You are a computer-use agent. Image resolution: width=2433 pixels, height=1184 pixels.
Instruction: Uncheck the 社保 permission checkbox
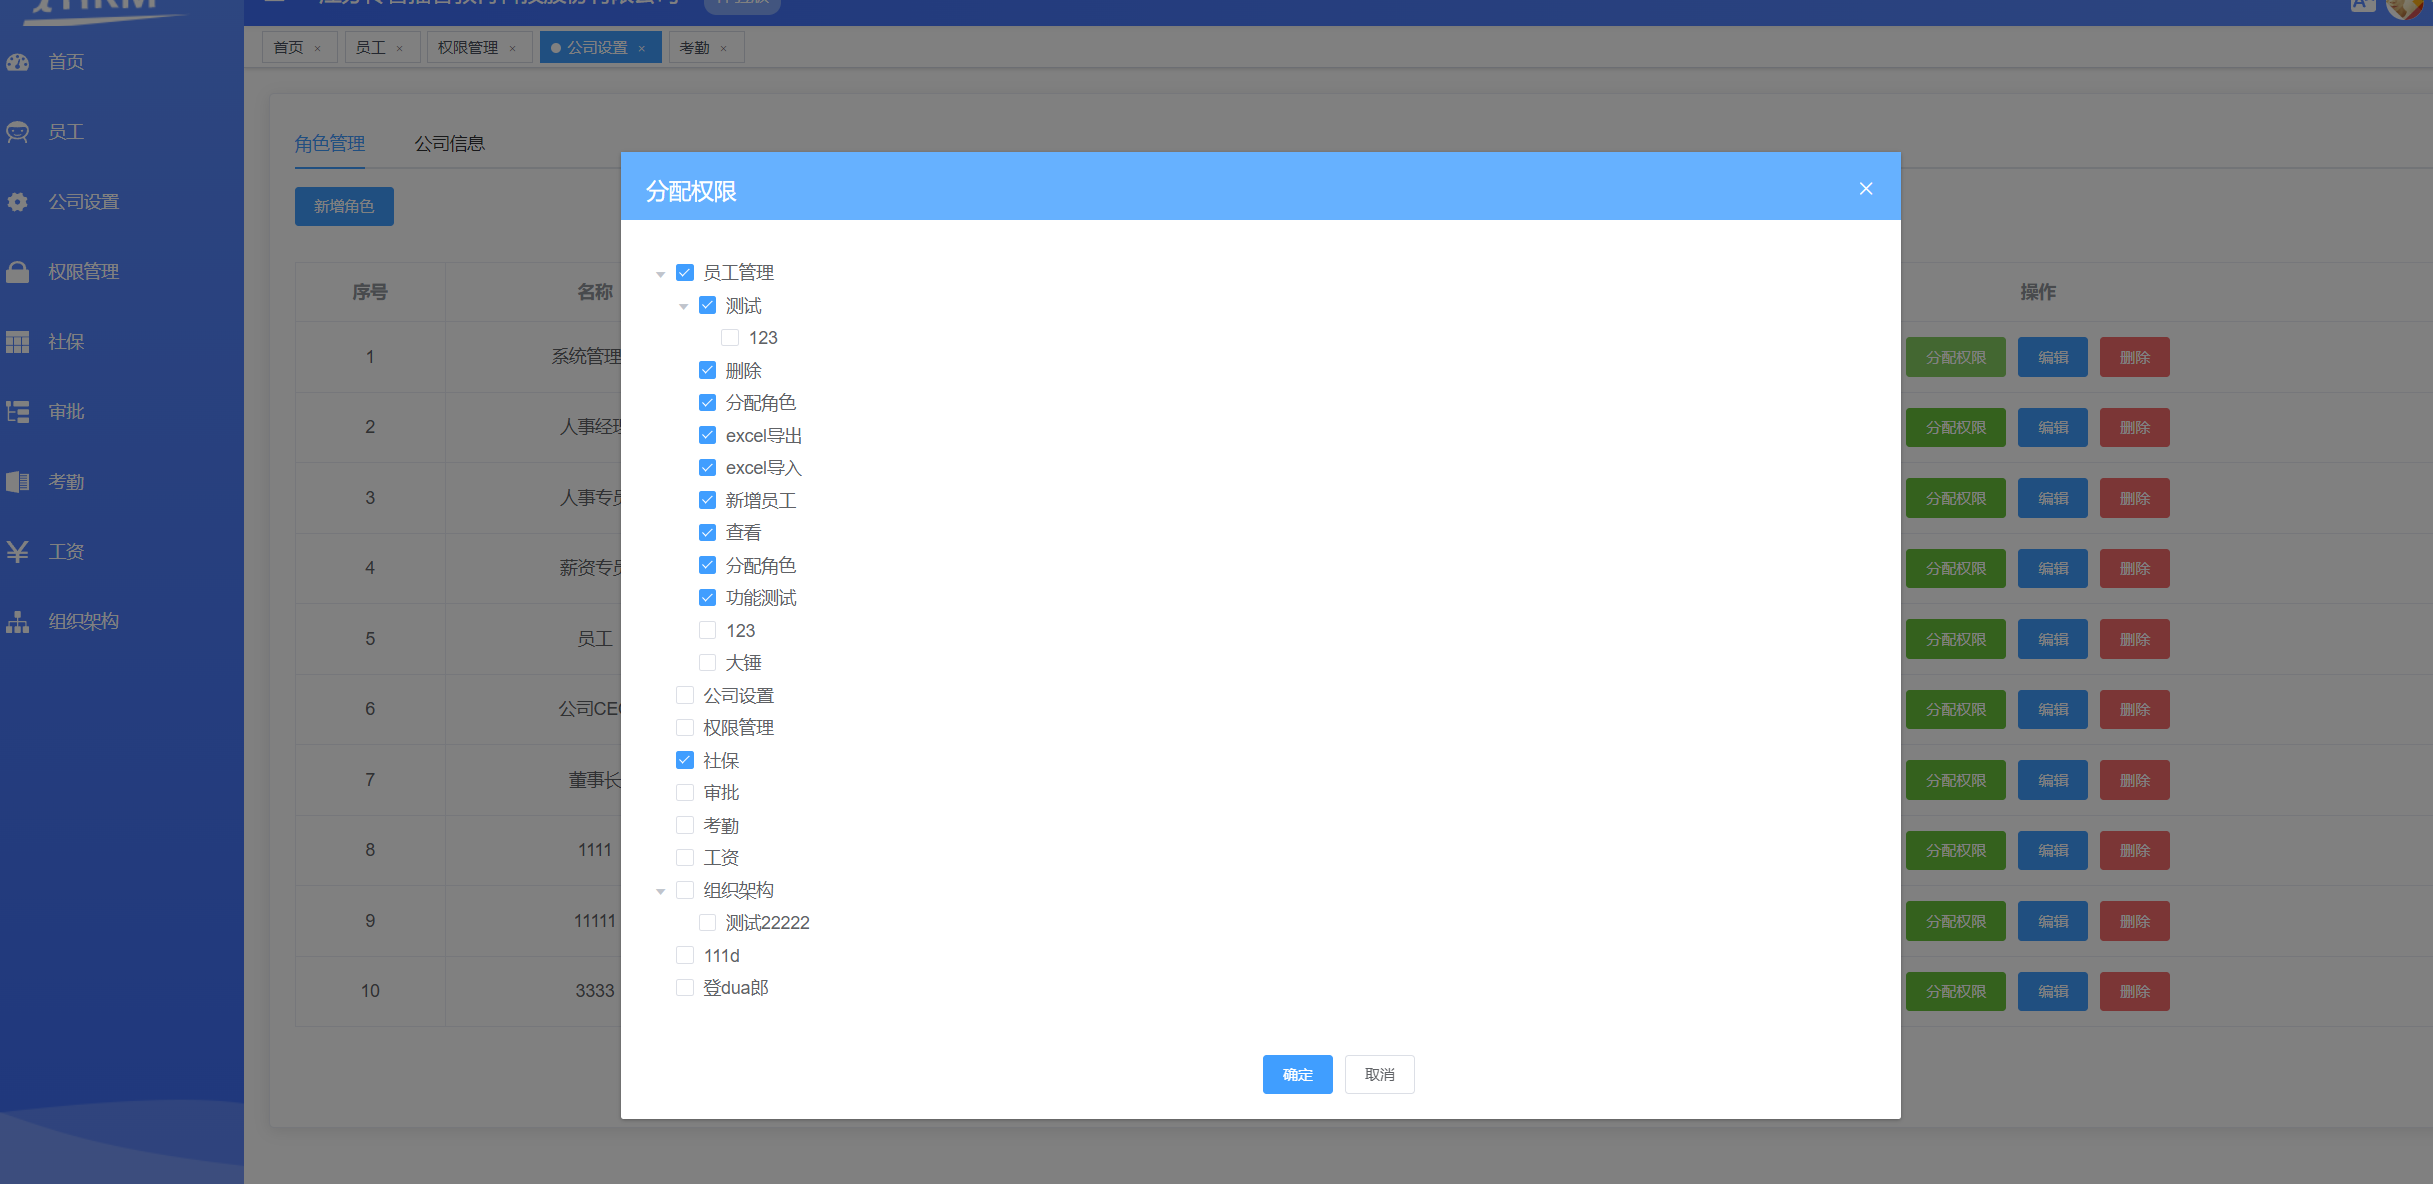[x=685, y=760]
